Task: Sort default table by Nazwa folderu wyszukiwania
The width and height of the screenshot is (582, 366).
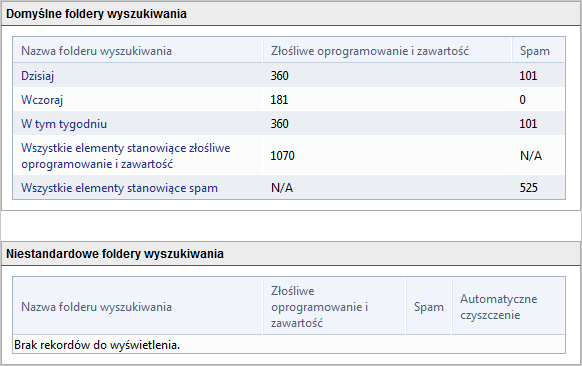Action: (x=97, y=51)
